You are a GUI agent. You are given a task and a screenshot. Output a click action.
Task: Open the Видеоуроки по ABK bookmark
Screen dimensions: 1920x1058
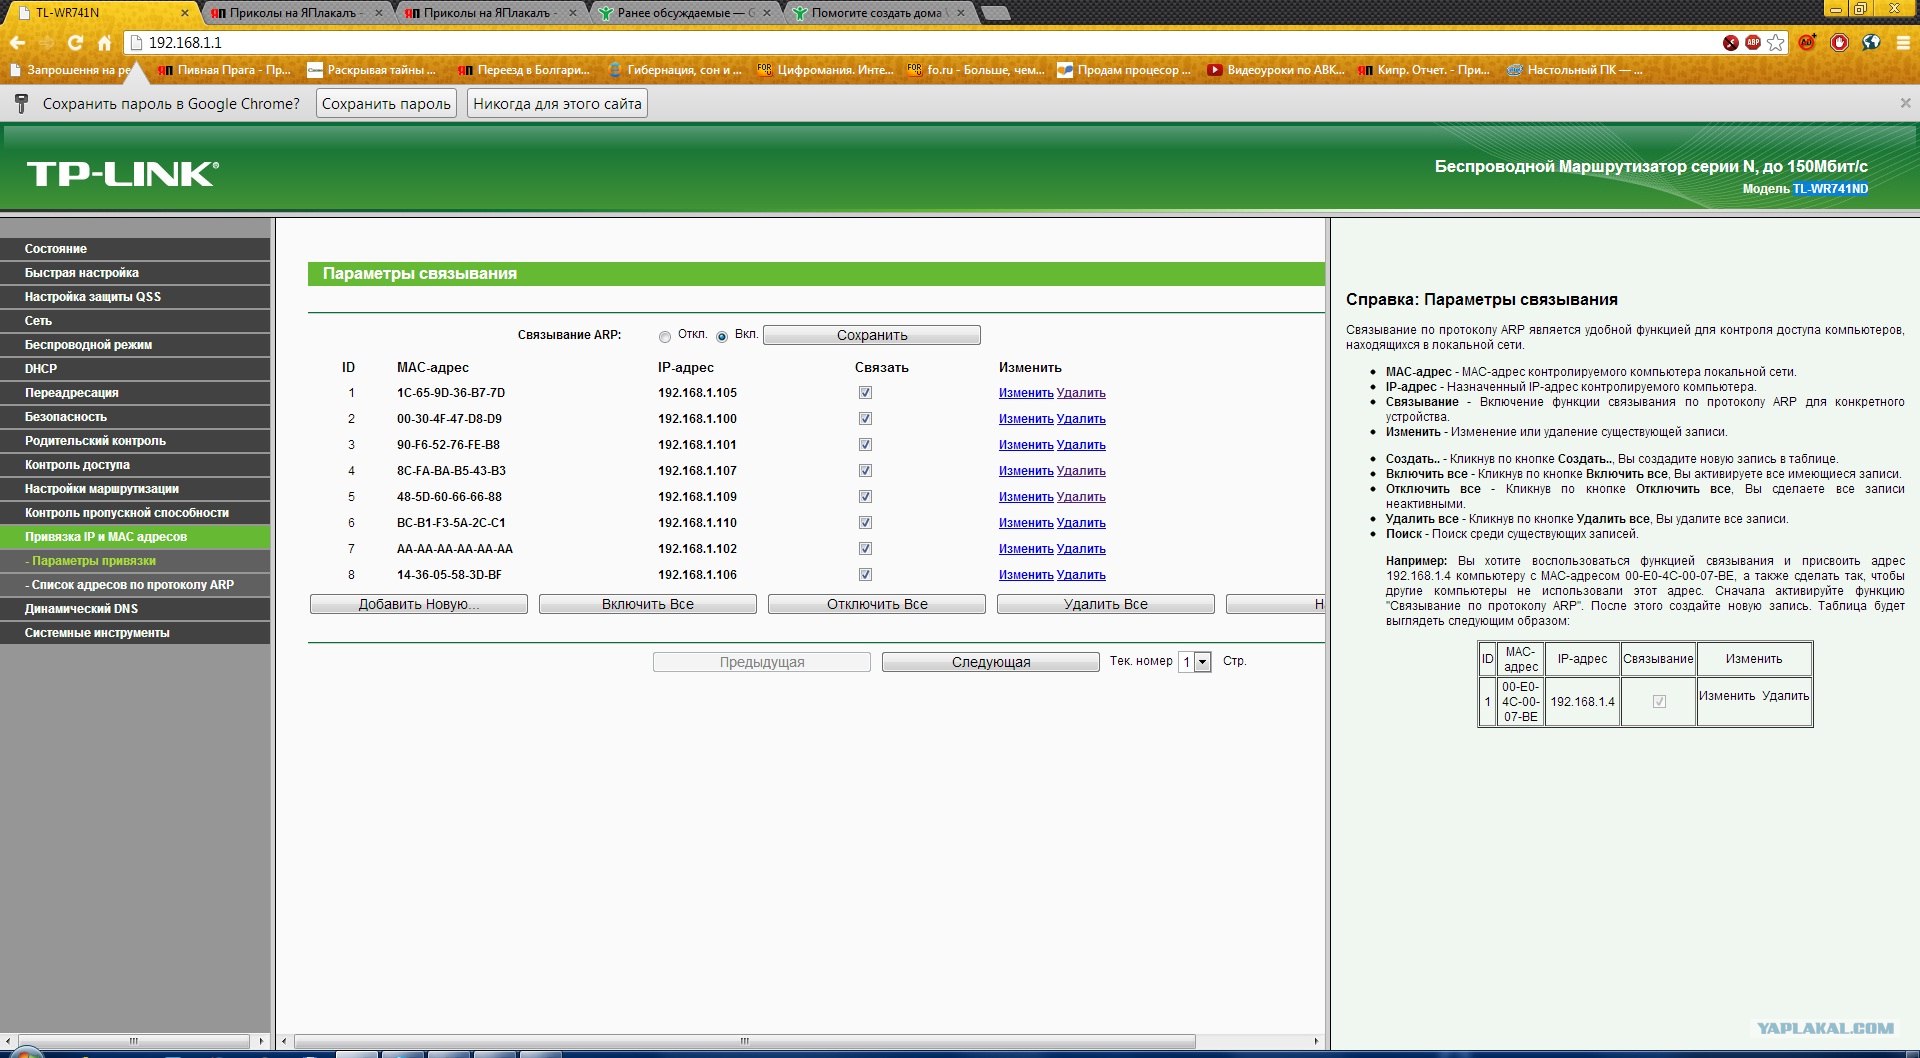coord(1275,70)
